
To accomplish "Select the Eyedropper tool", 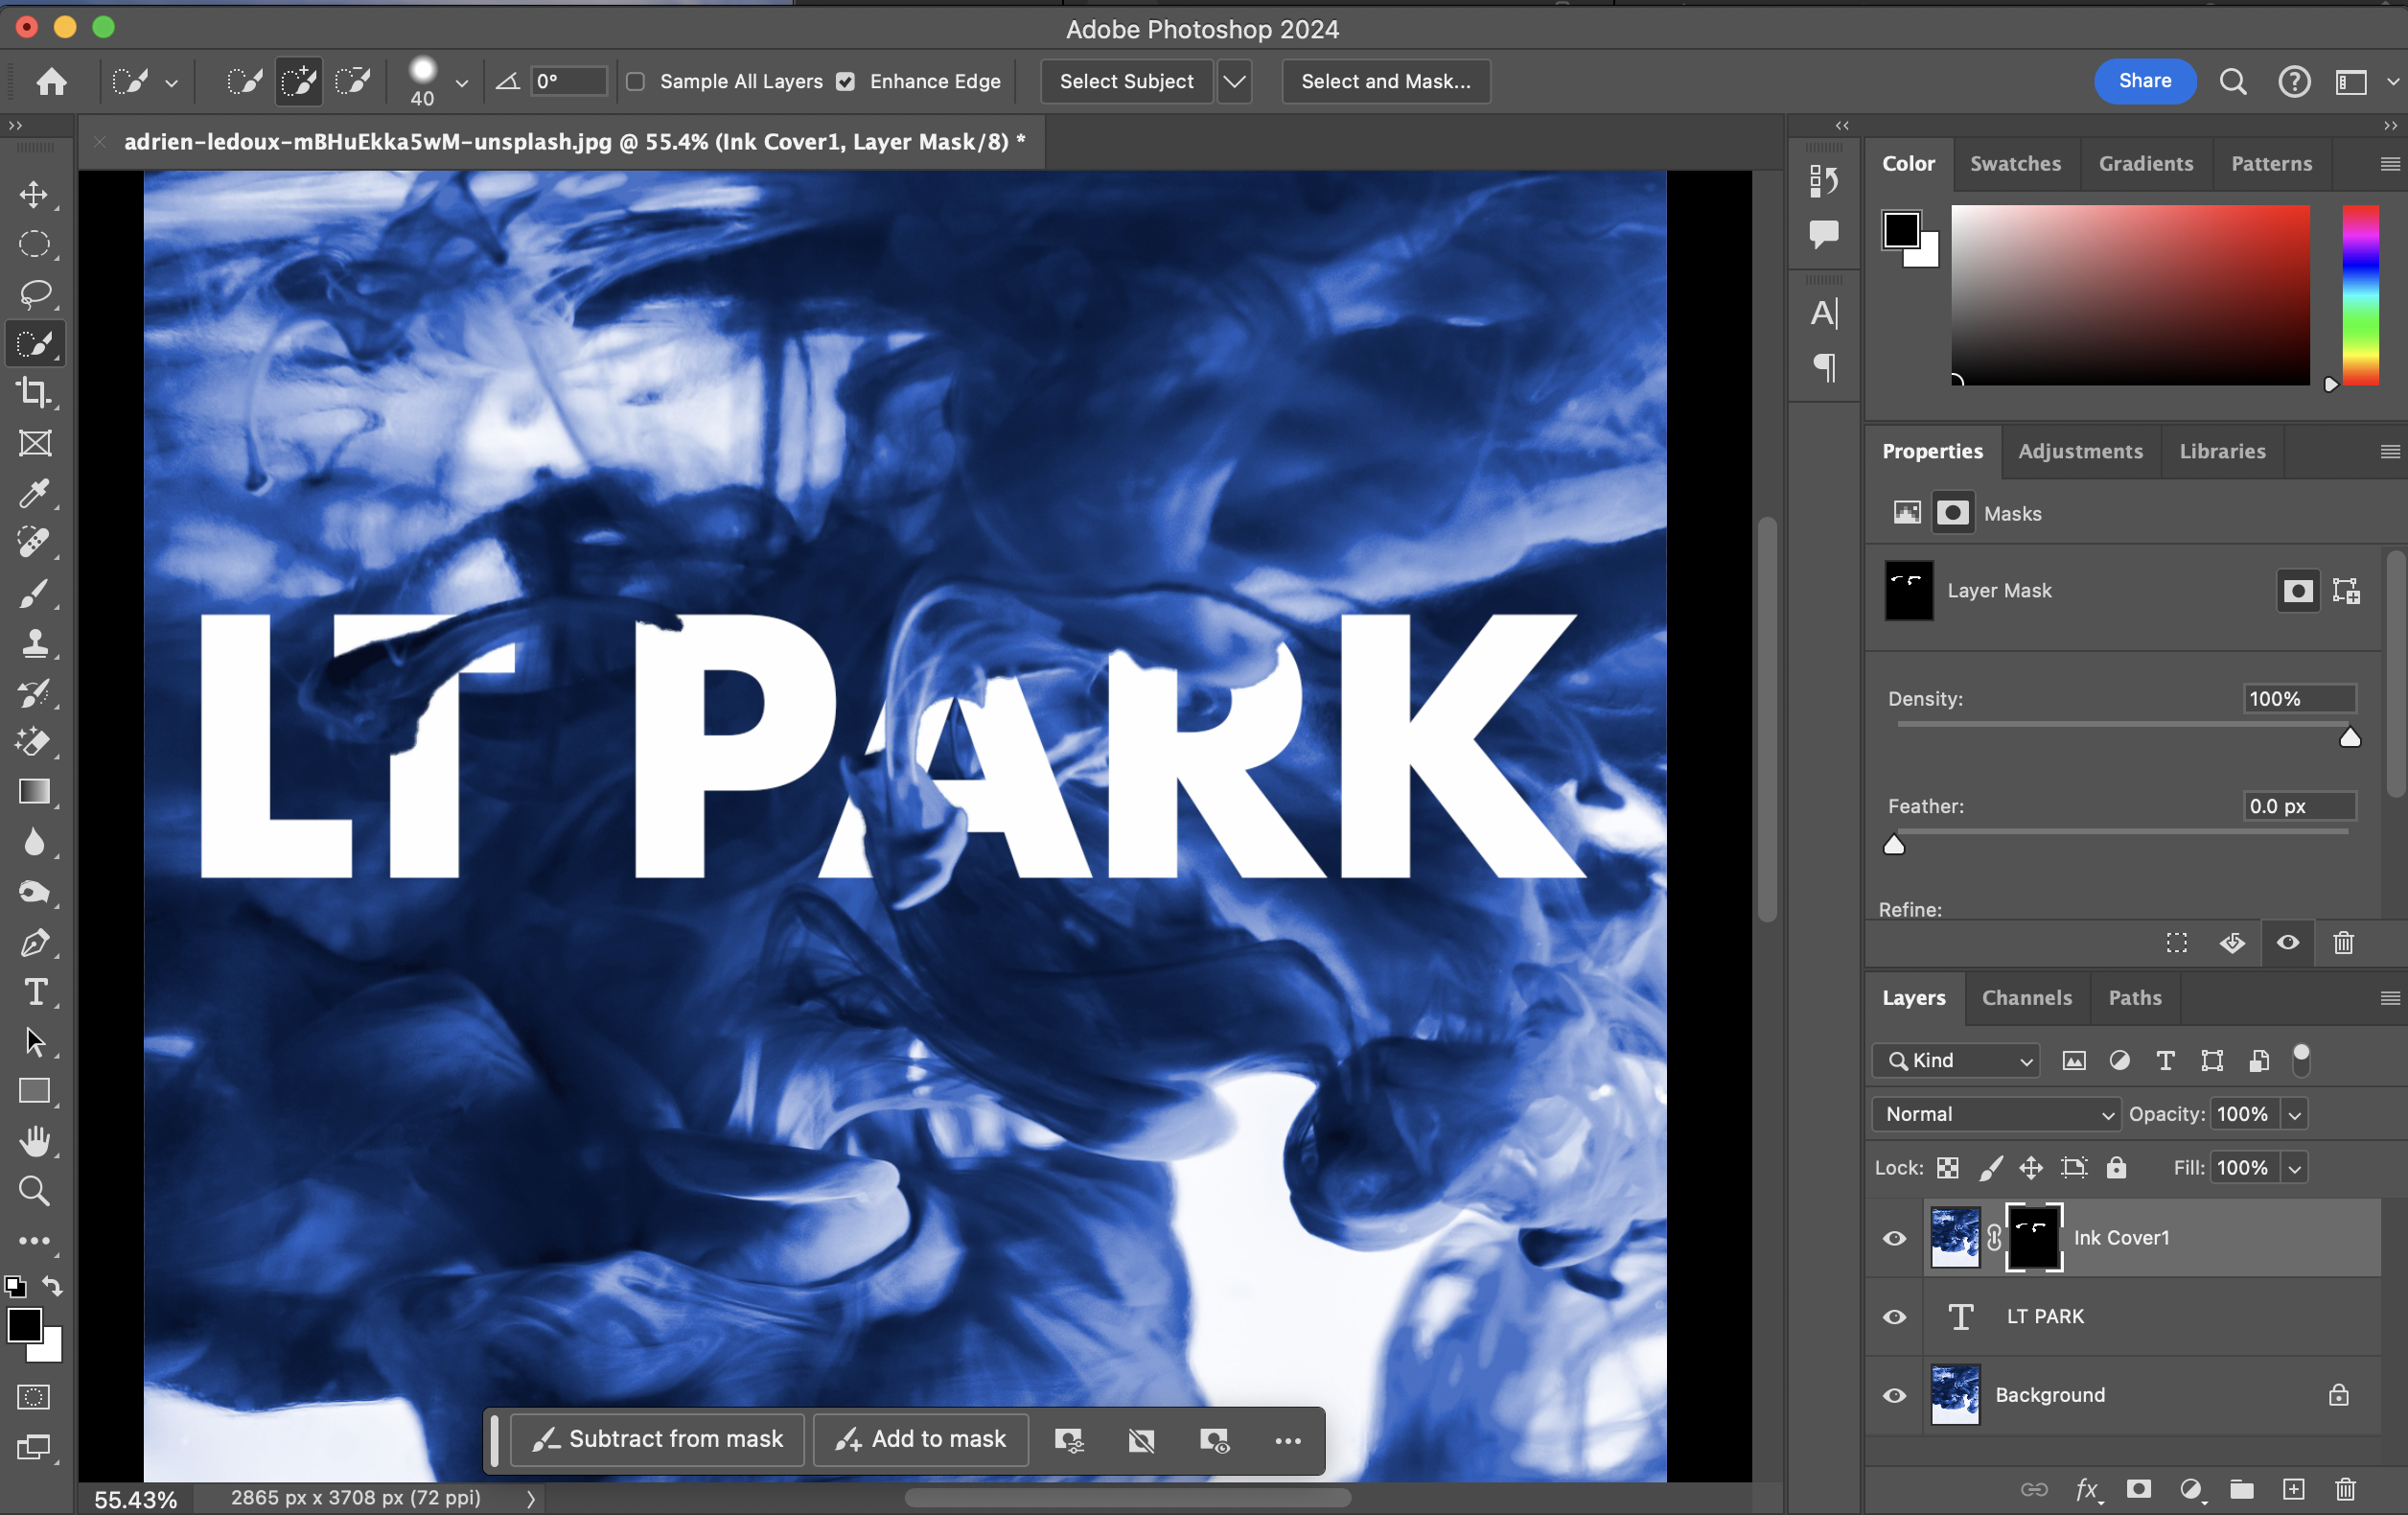I will tap(34, 493).
